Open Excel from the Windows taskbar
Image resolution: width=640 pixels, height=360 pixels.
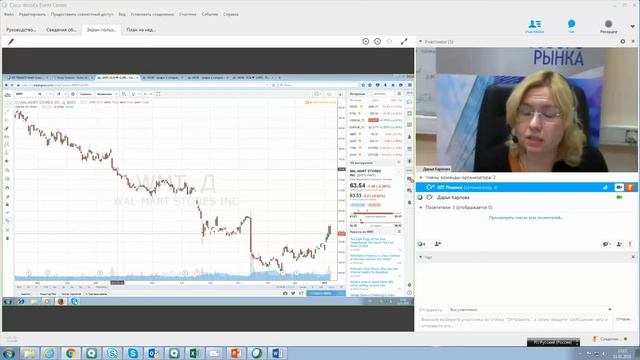[194, 353]
